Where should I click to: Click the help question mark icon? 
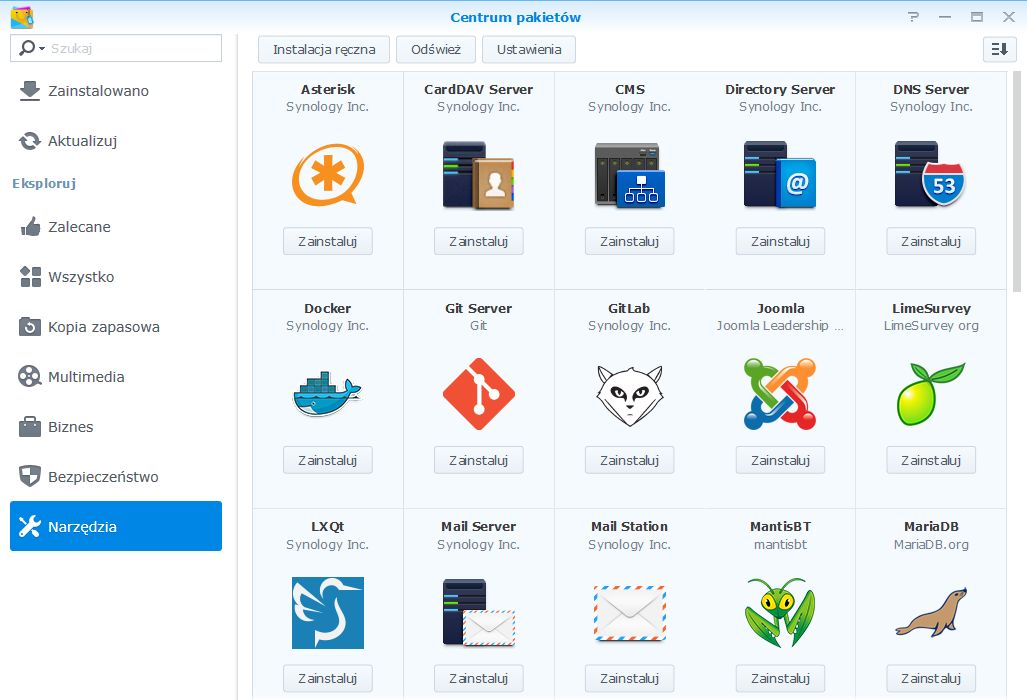pos(914,17)
